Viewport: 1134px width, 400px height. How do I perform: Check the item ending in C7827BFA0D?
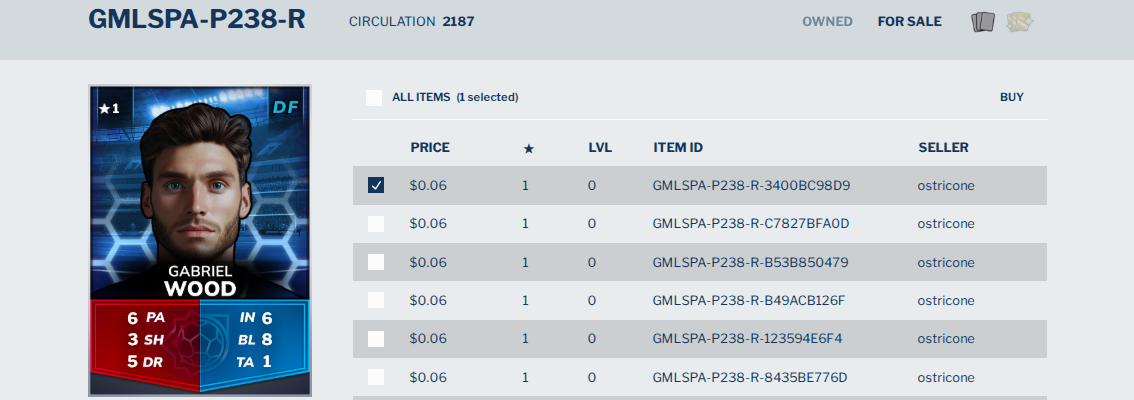[376, 224]
